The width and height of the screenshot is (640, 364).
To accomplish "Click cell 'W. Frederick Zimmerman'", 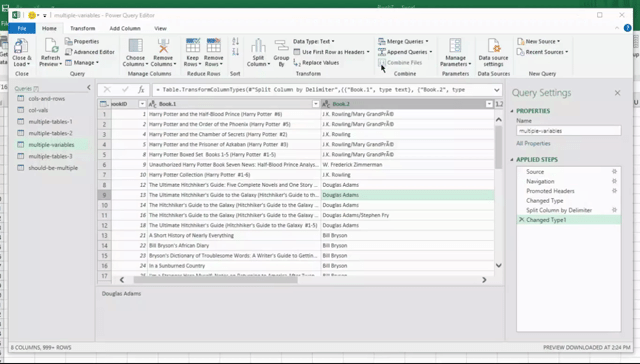I will (407, 164).
